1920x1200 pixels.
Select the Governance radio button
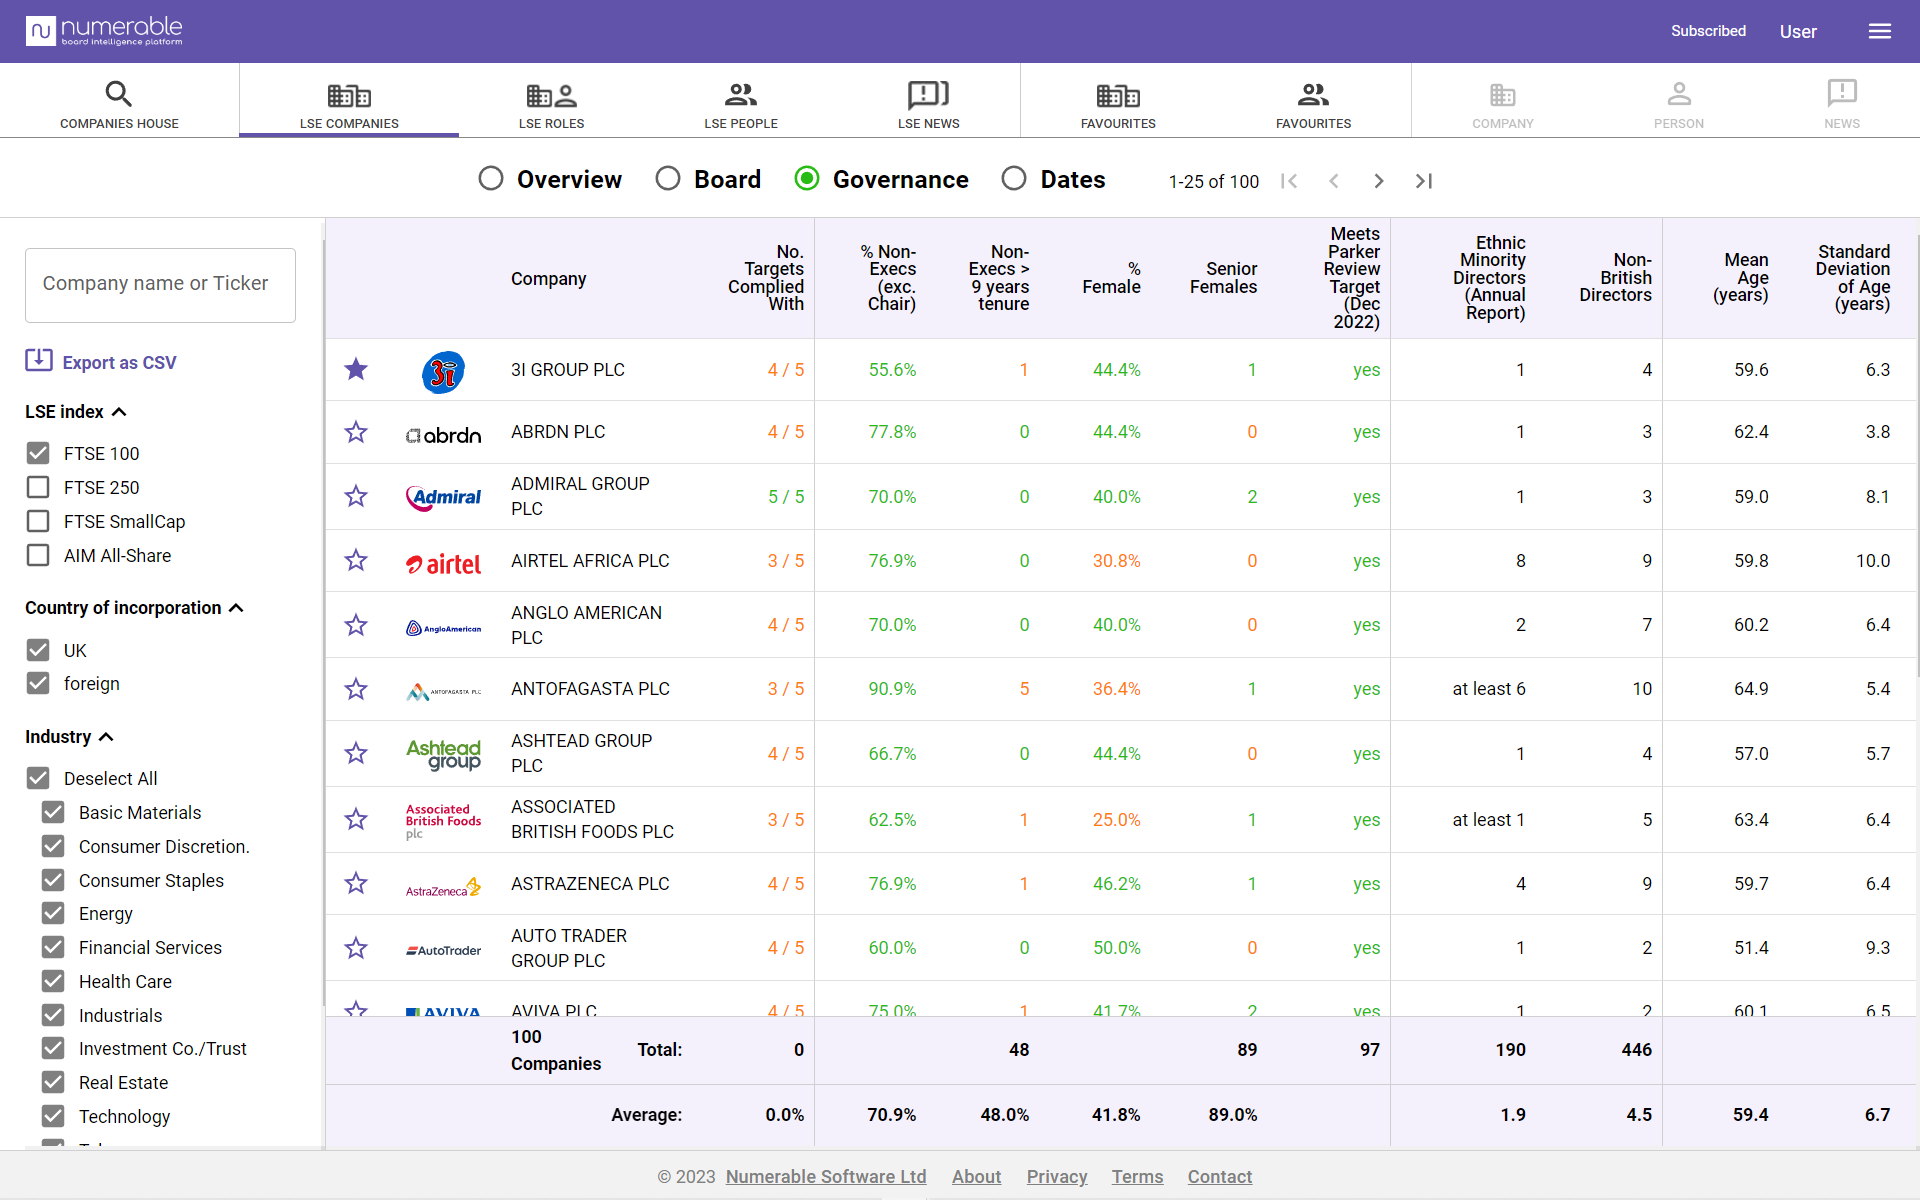click(807, 178)
